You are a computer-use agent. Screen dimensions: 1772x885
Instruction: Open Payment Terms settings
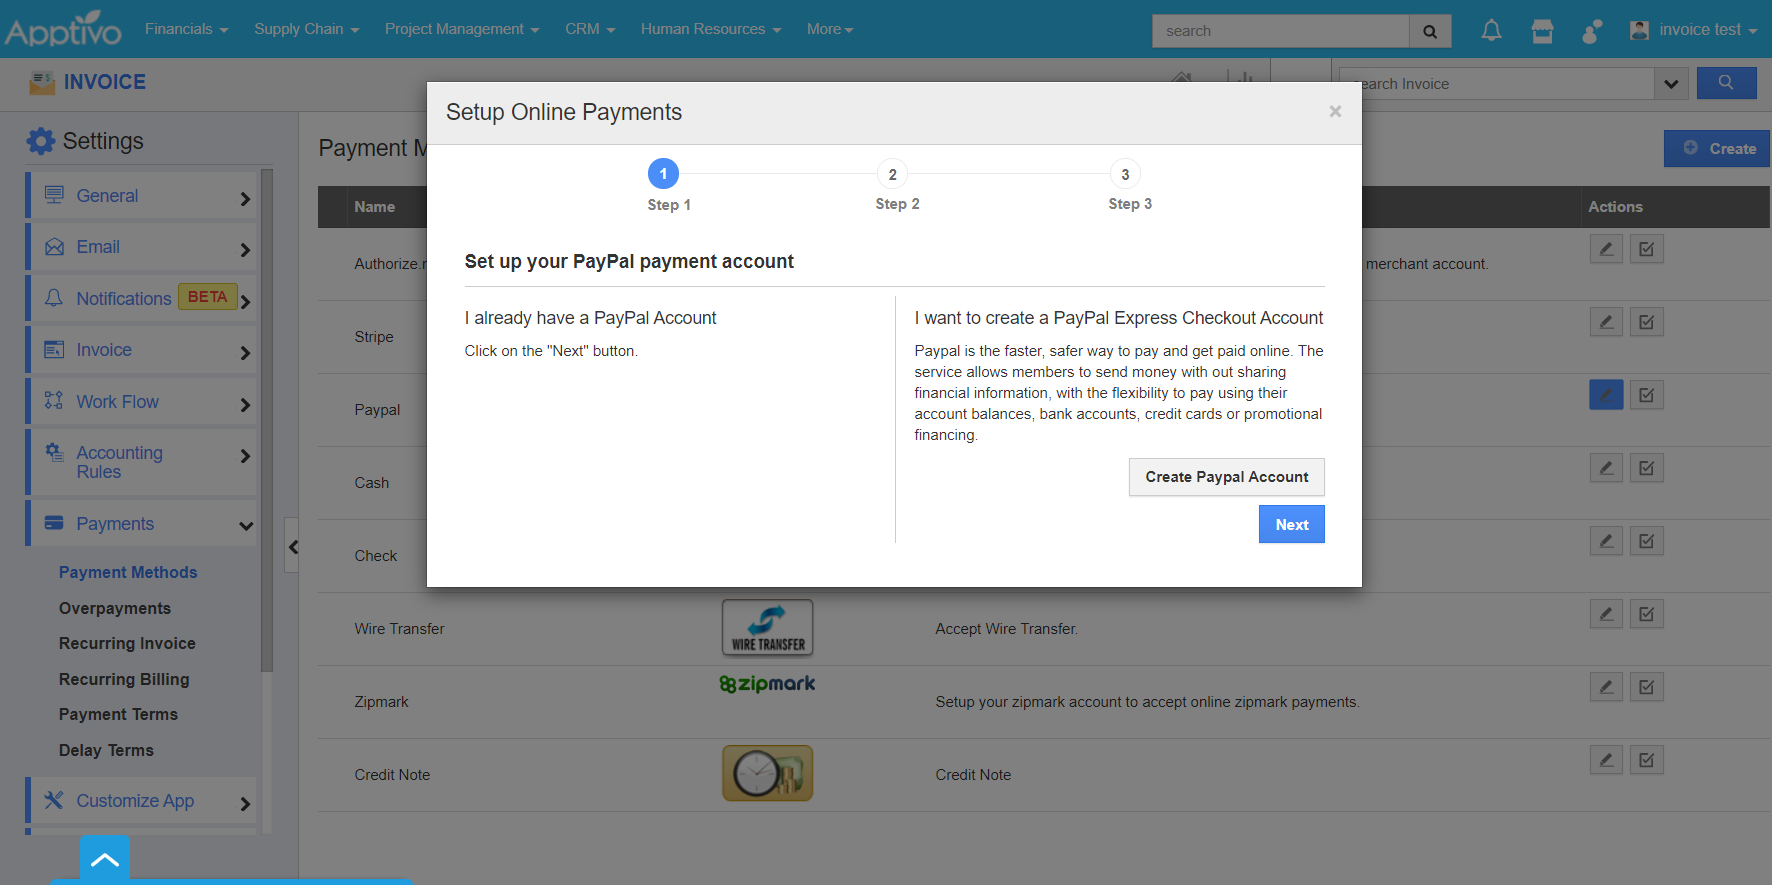(118, 714)
